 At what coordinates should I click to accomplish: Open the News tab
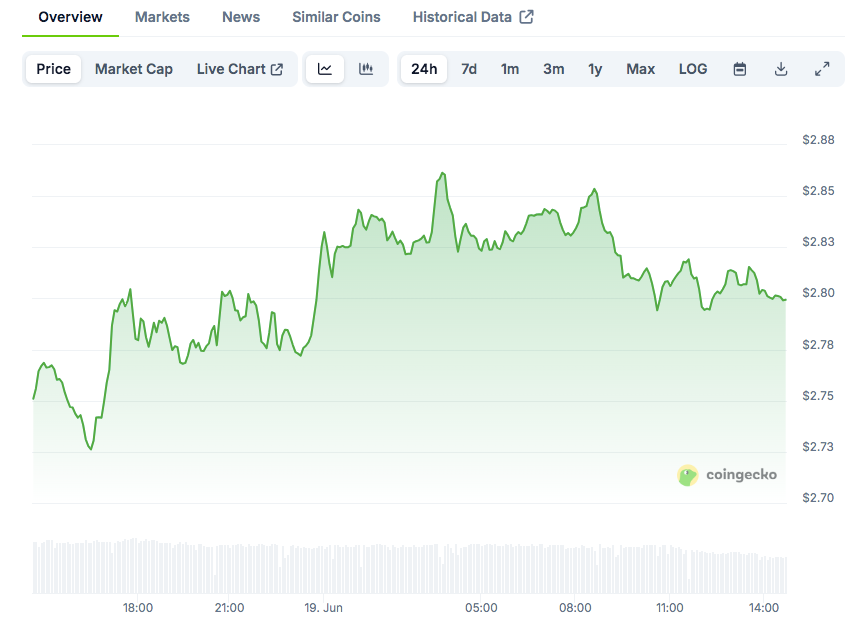(x=241, y=17)
